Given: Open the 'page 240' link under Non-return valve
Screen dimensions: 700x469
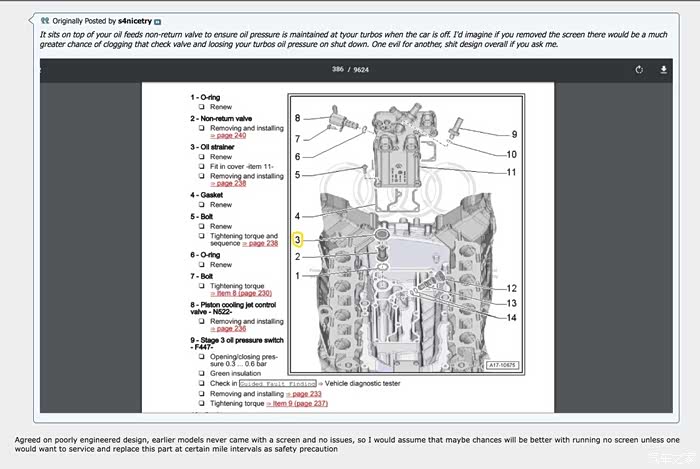Looking at the screenshot, I should [228, 136].
